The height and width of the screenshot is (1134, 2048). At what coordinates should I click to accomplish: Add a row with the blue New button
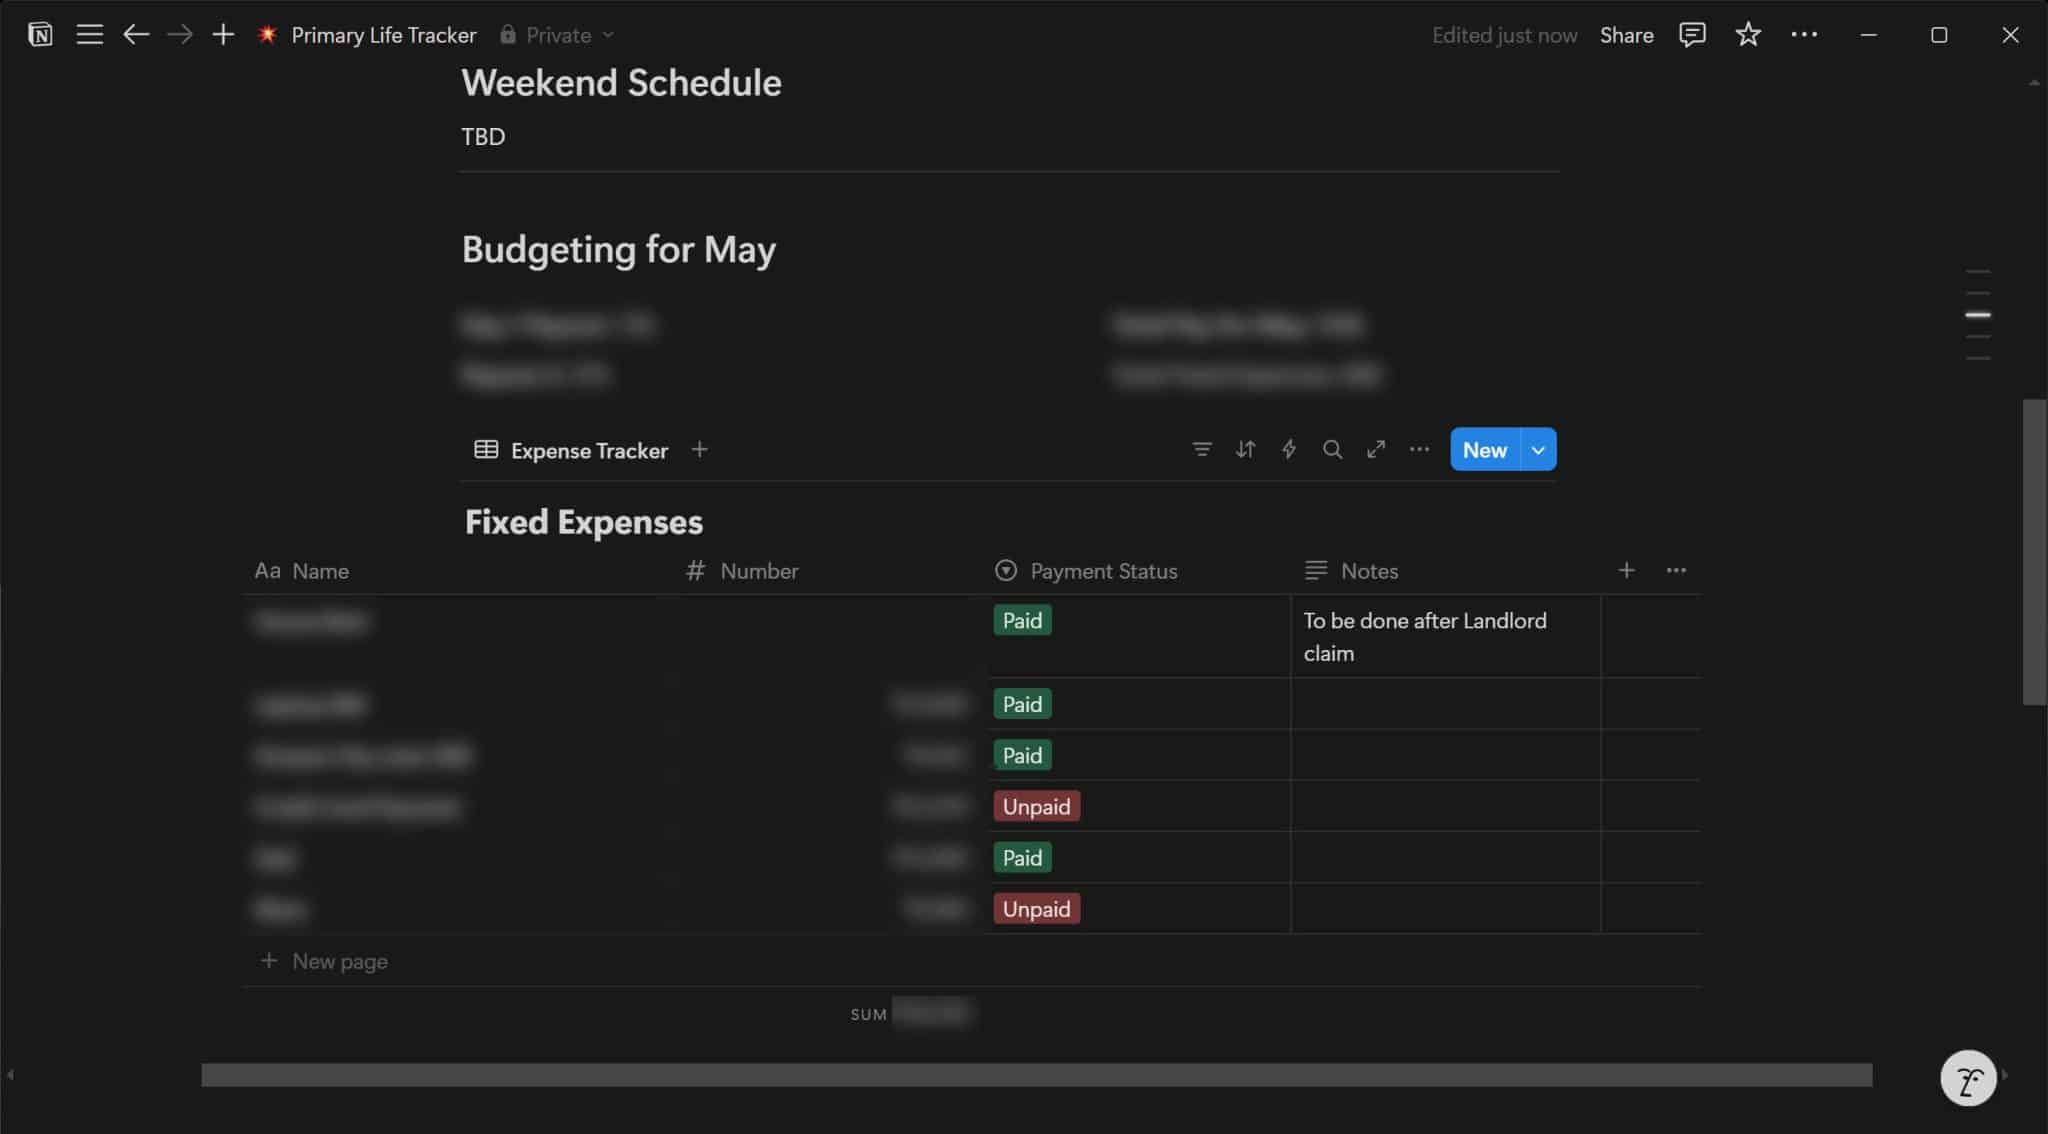(1484, 449)
